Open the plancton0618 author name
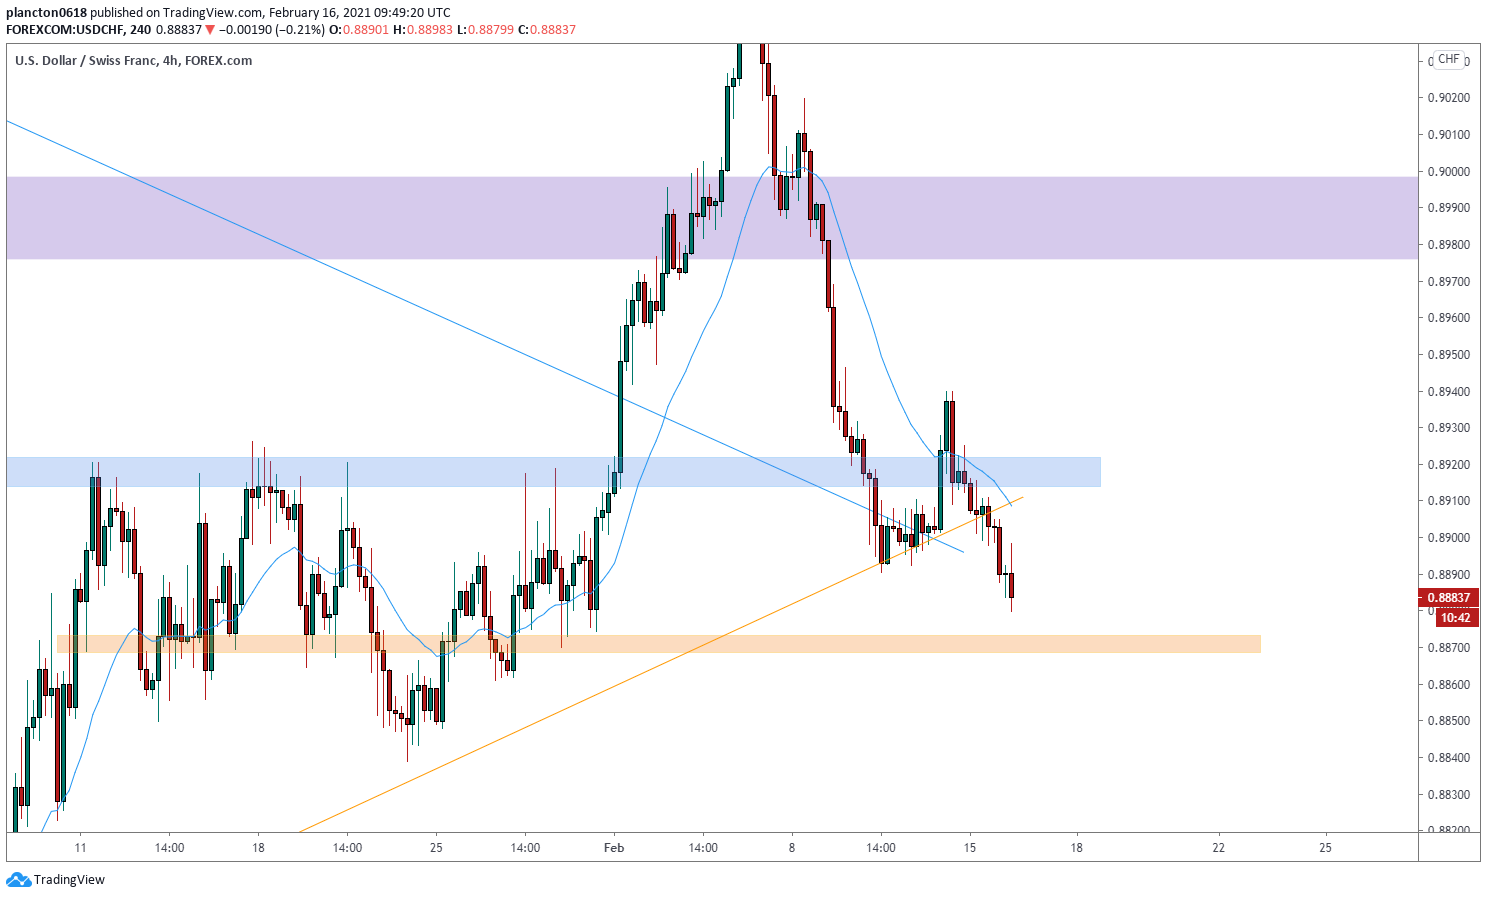The height and width of the screenshot is (898, 1487). [x=45, y=13]
